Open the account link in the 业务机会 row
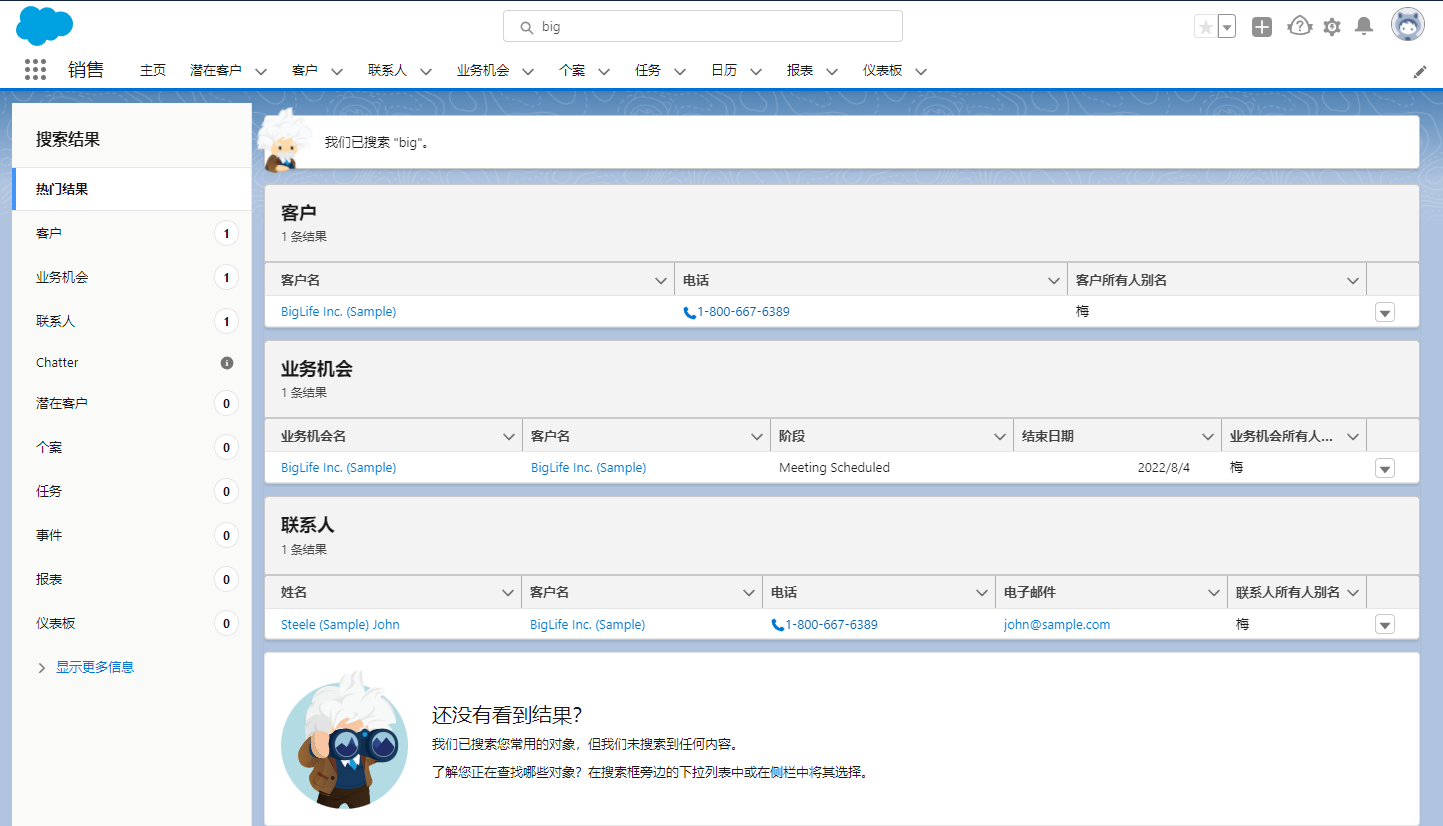Image resolution: width=1443 pixels, height=826 pixels. [x=588, y=468]
